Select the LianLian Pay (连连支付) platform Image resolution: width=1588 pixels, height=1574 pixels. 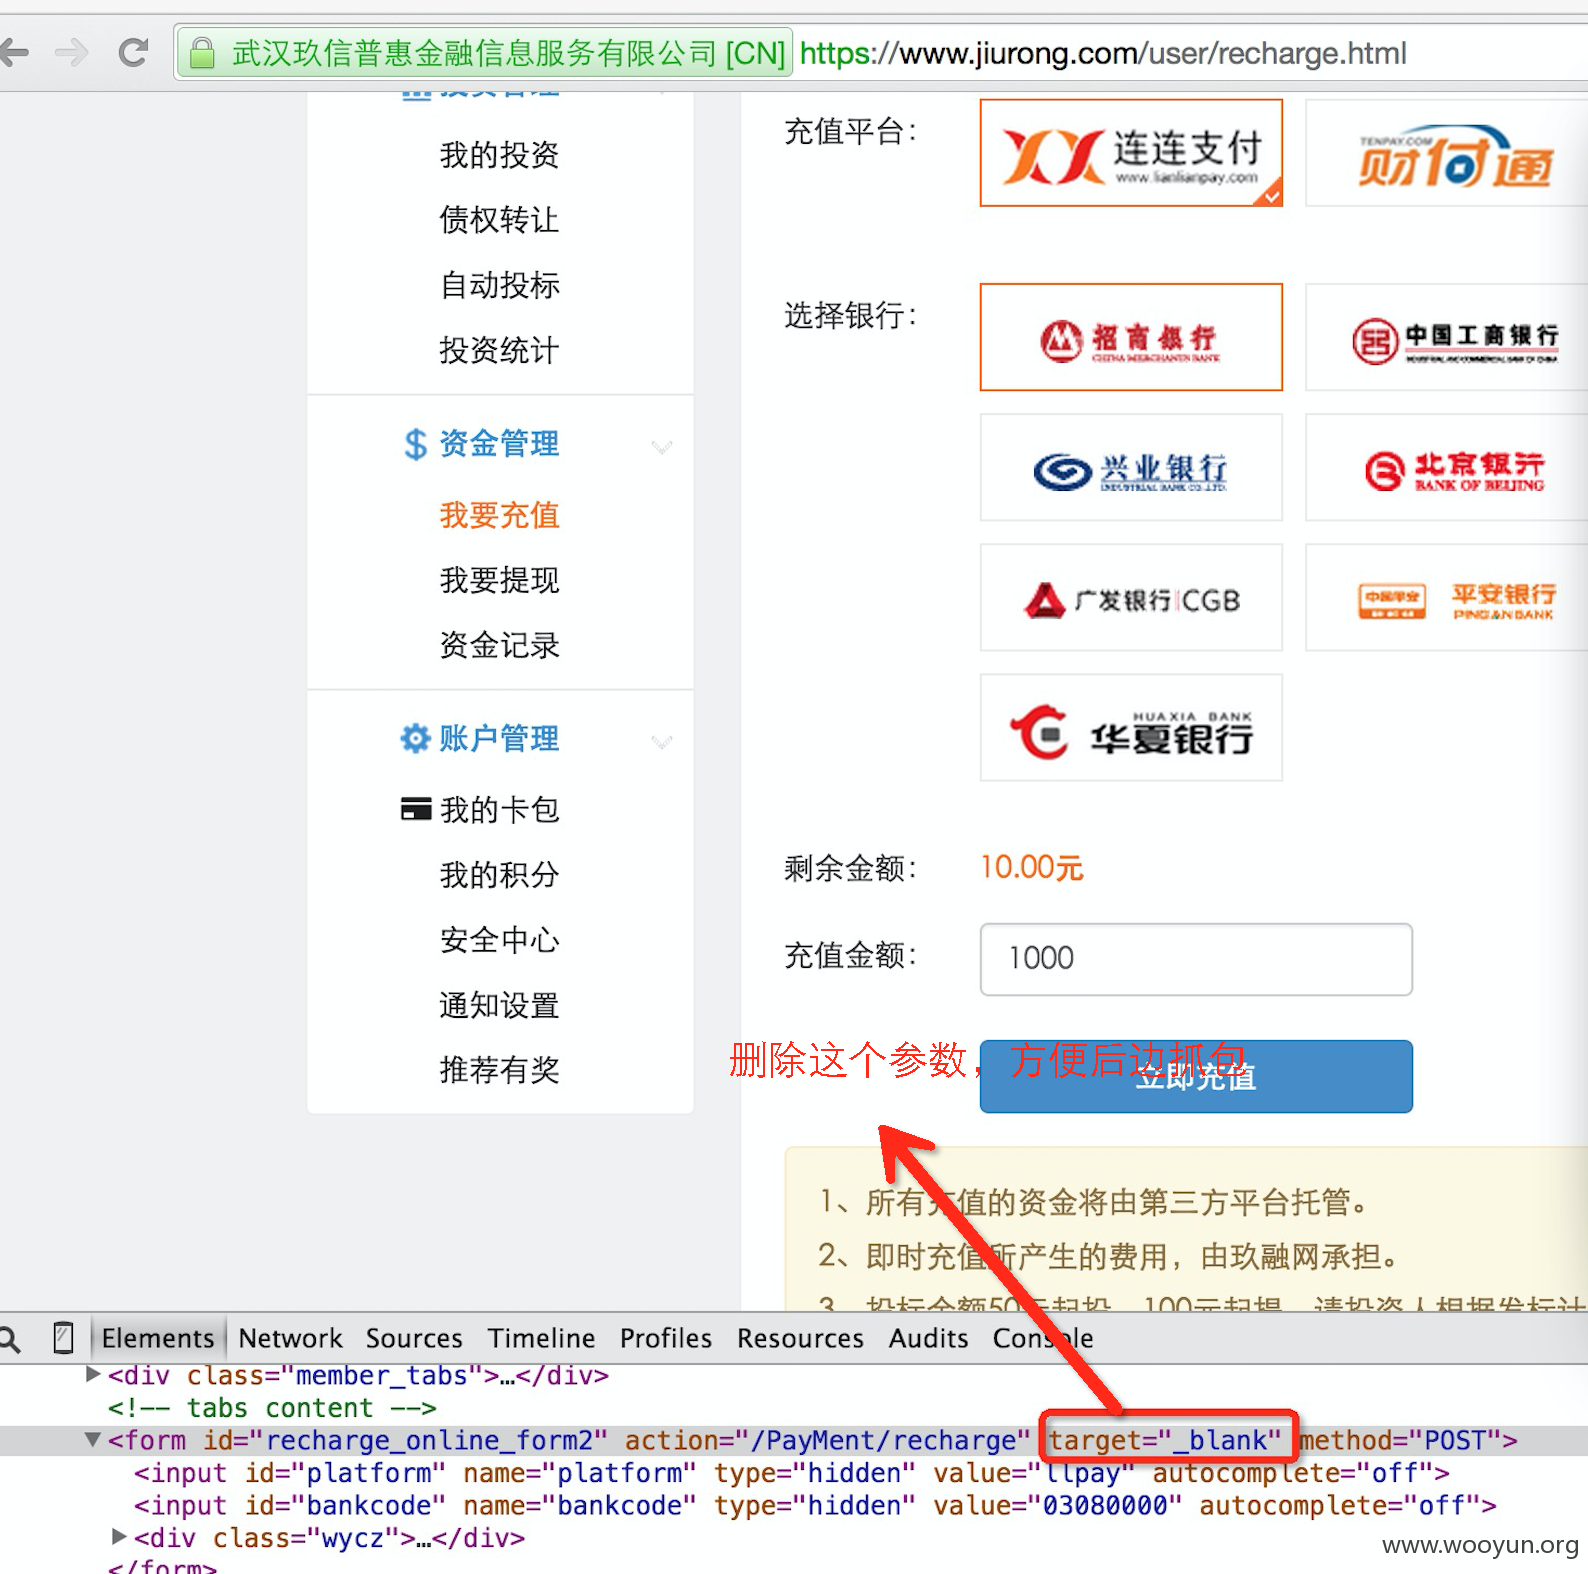click(x=1131, y=153)
